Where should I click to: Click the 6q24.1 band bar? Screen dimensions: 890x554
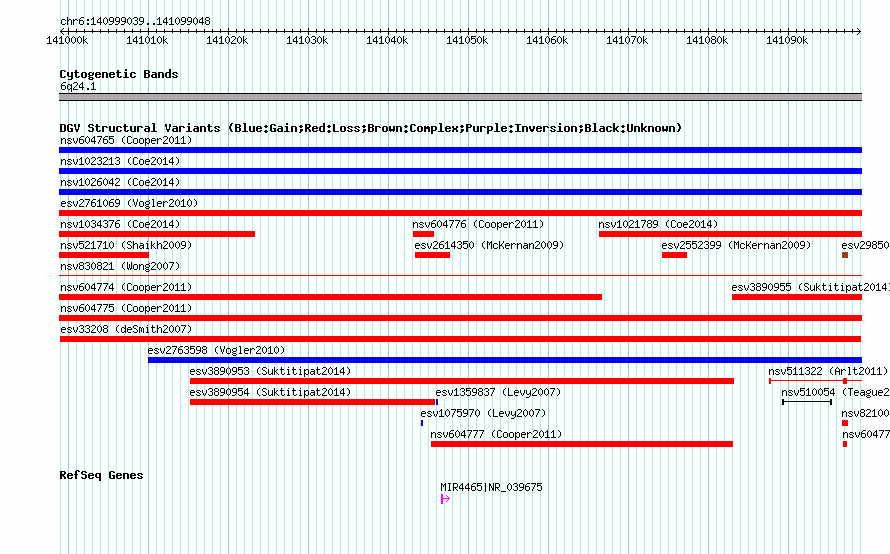pyautogui.click(x=460, y=97)
